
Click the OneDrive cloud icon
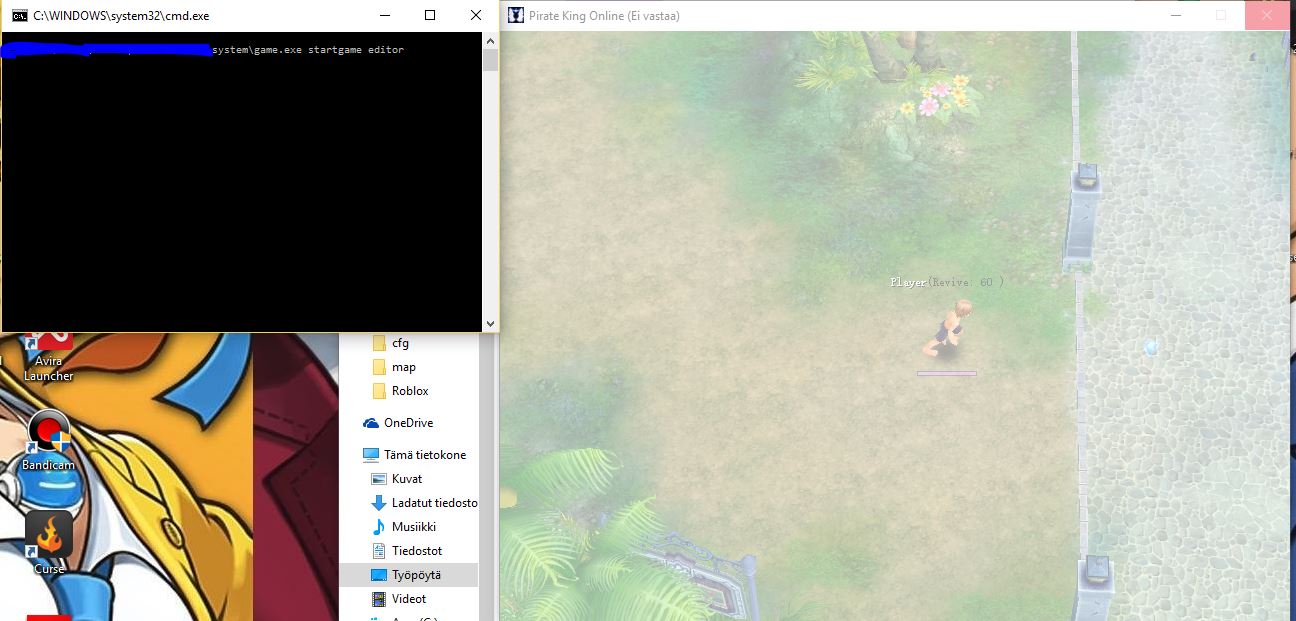[371, 423]
